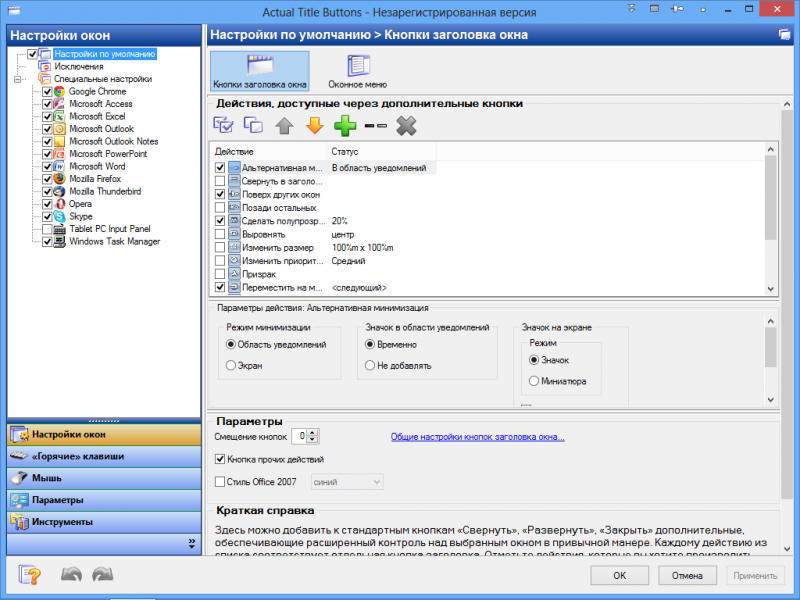Move action up with gray arrow
The image size is (800, 600).
[x=284, y=126]
